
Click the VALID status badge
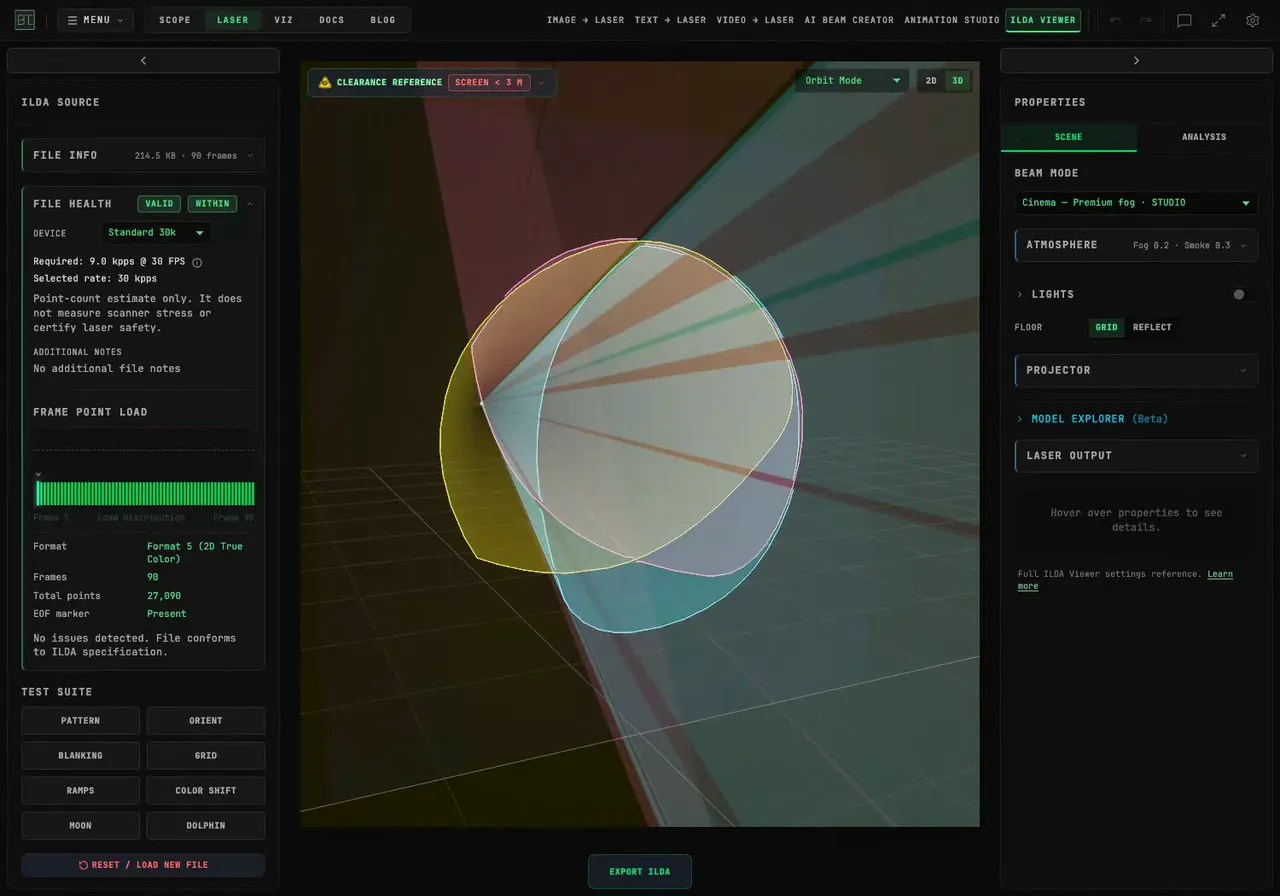coord(159,204)
